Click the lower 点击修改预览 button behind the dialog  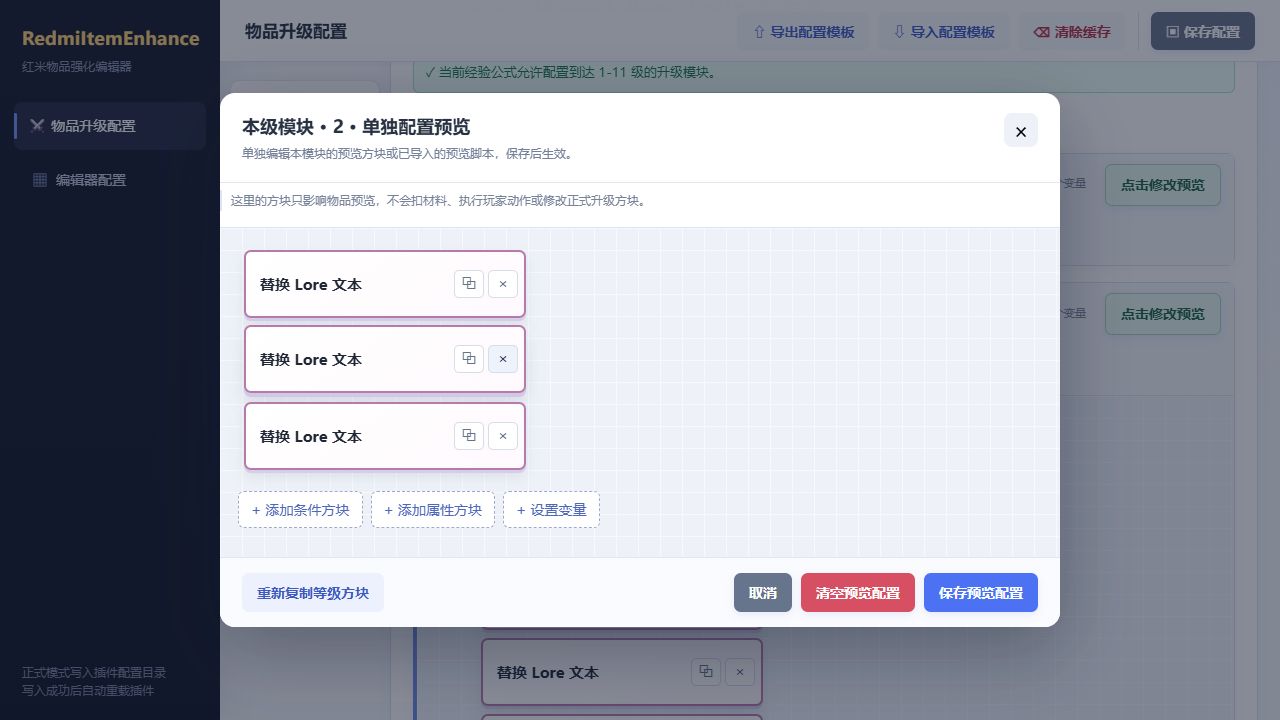[x=1163, y=314]
